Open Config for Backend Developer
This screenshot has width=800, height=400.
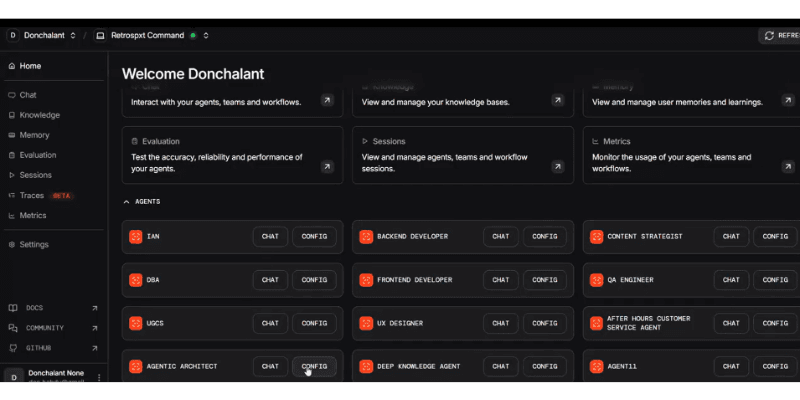[545, 237]
